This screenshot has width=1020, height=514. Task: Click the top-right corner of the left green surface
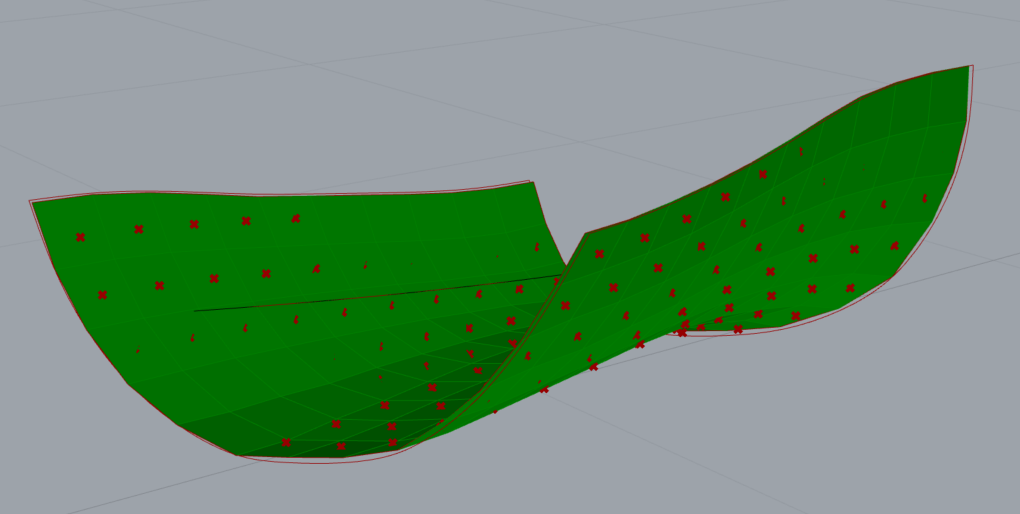coord(531,183)
